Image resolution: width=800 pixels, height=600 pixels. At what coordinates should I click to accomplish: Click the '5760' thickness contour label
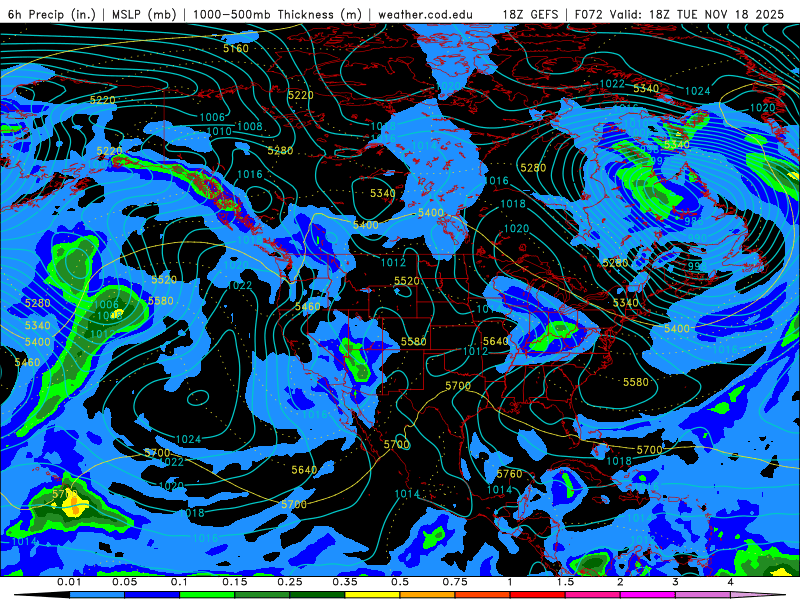pos(509,474)
